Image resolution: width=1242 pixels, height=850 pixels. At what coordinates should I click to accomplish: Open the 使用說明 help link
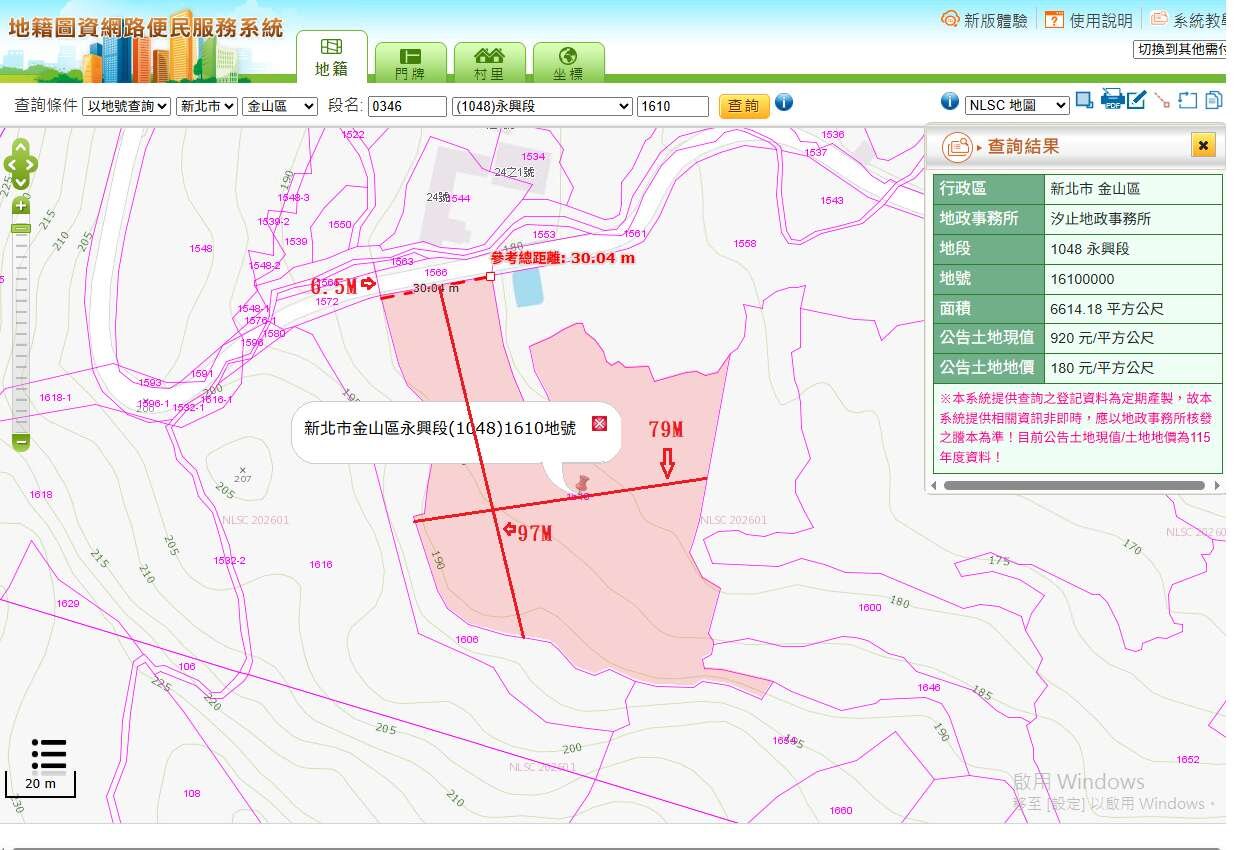point(1089,20)
